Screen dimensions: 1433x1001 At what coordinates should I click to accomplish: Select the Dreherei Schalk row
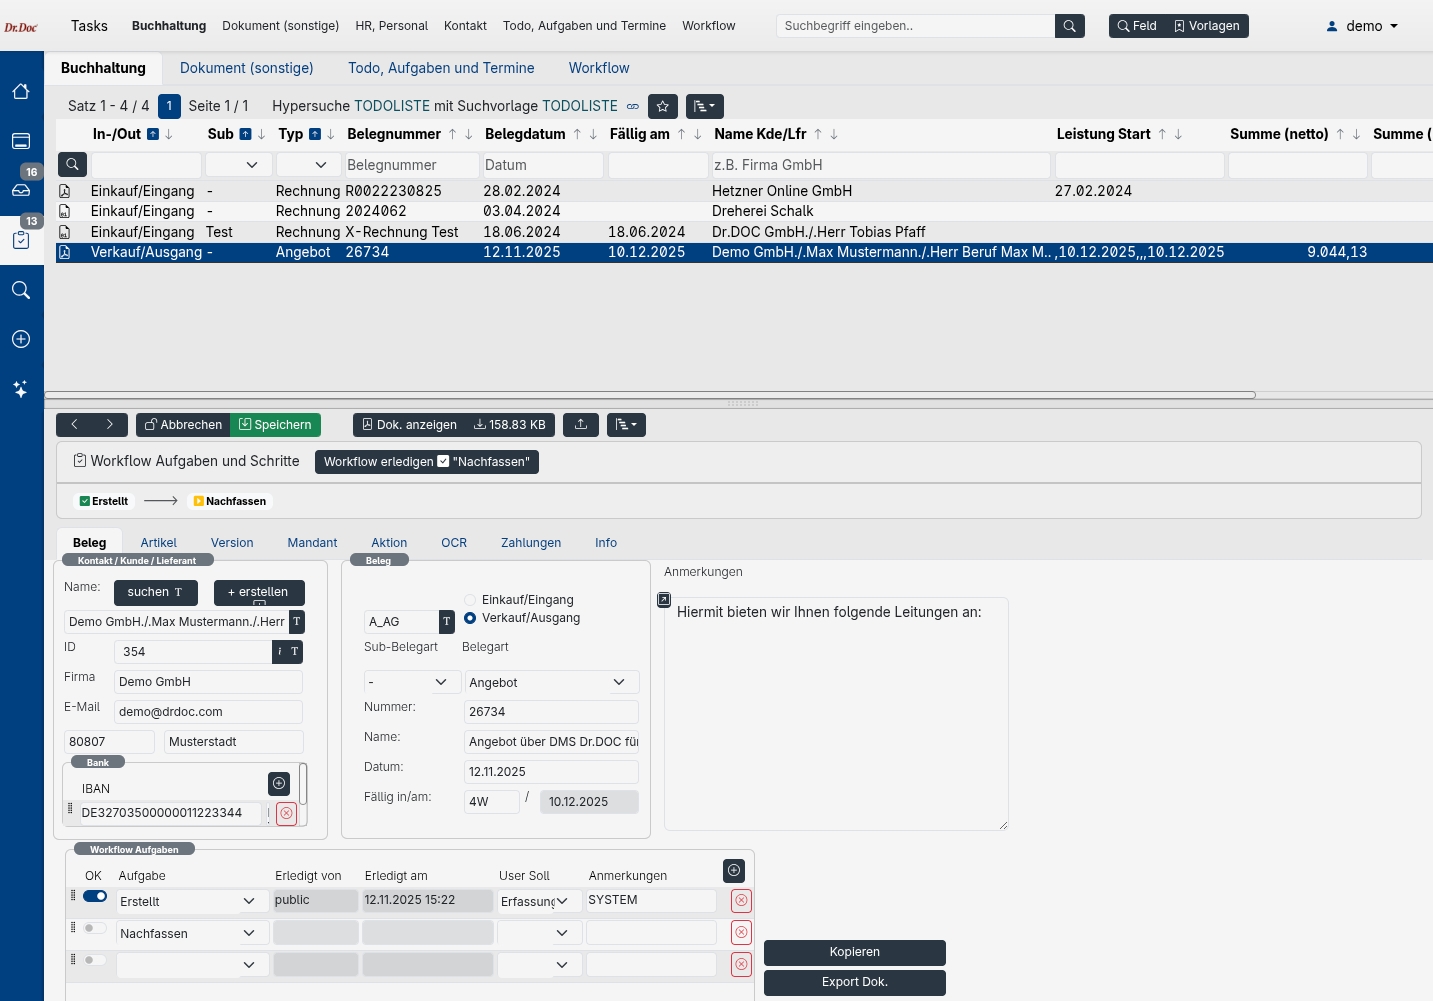pyautogui.click(x=744, y=211)
